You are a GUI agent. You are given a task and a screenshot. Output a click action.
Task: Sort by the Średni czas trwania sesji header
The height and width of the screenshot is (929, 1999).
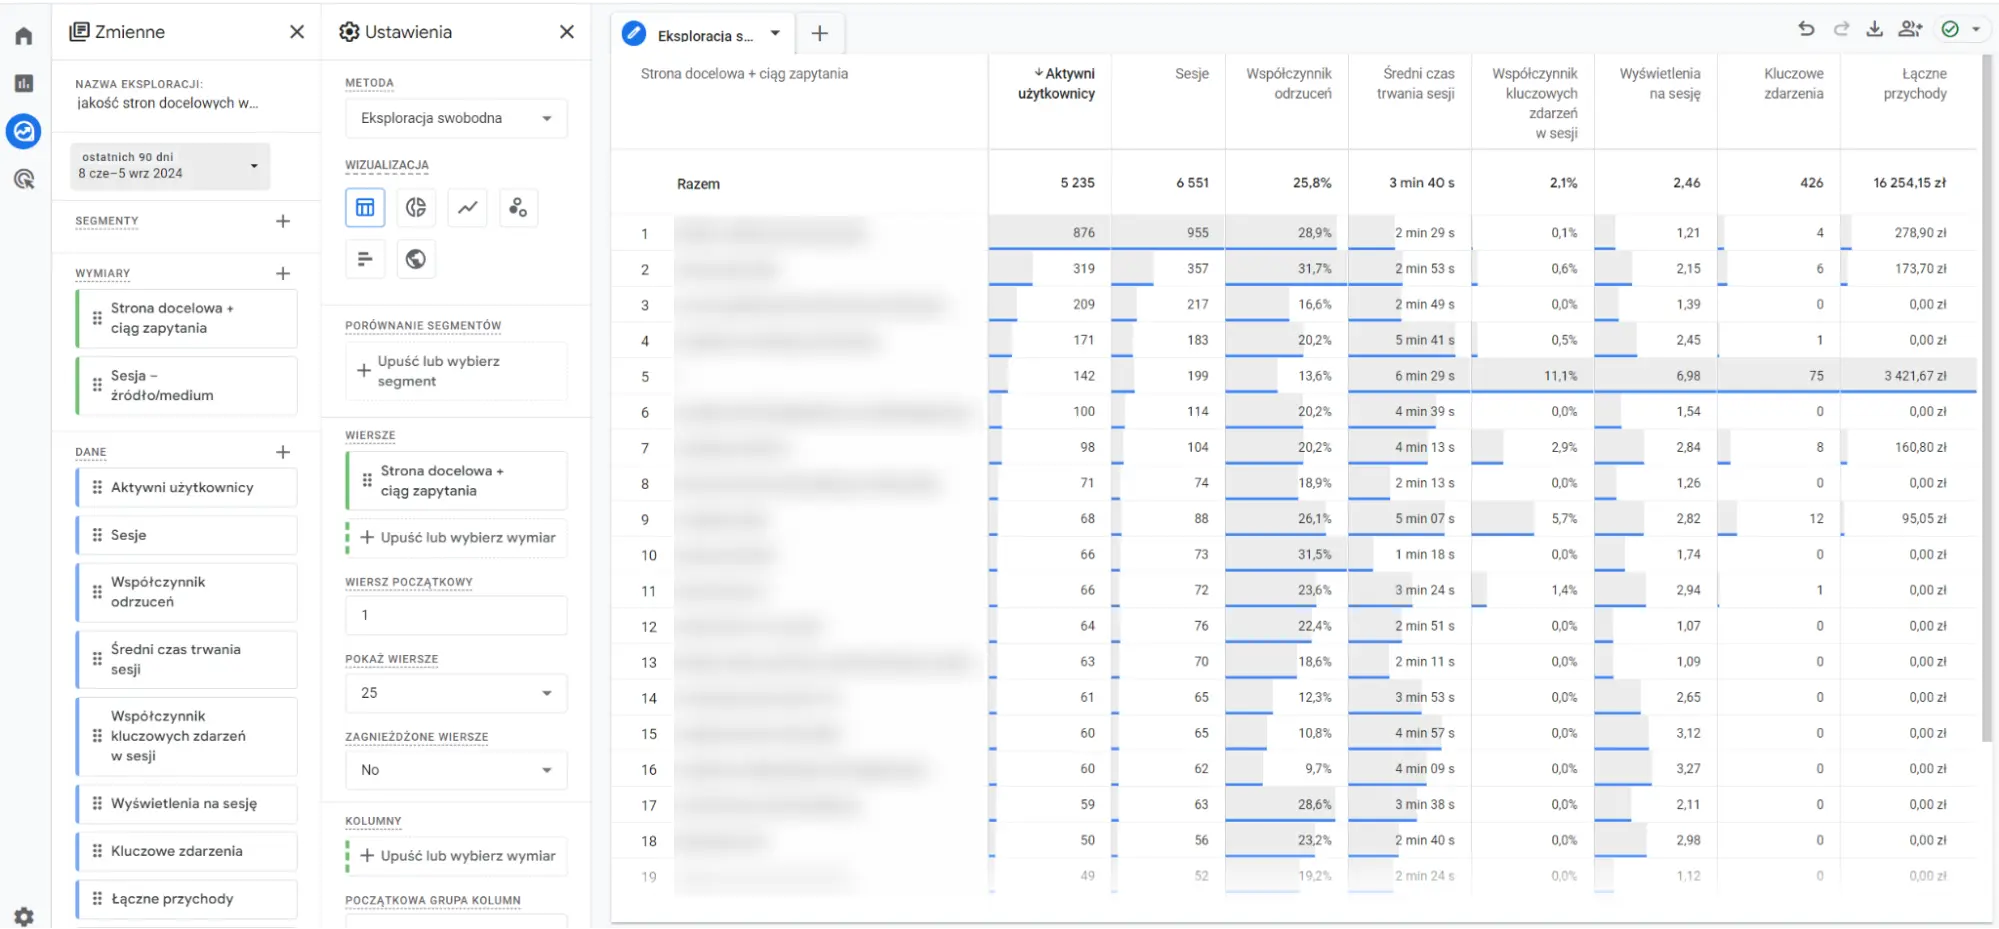point(1416,84)
